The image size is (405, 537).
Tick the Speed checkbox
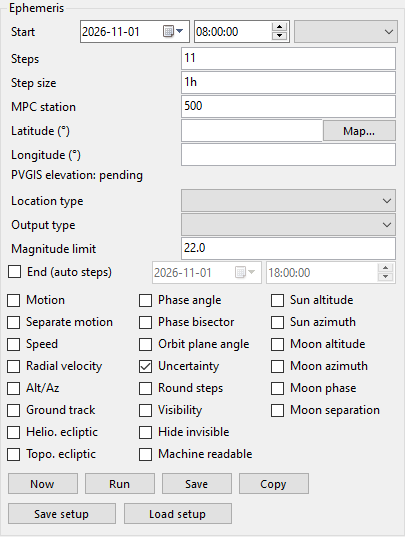coord(14,344)
